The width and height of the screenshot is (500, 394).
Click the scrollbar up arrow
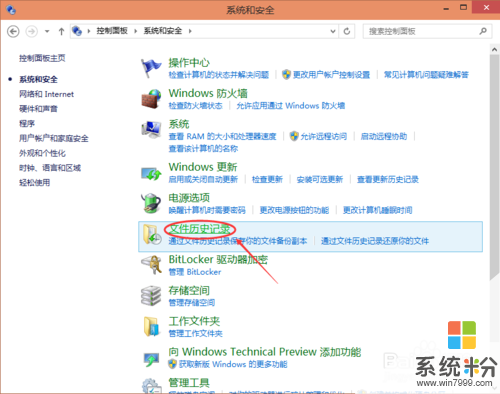pyautogui.click(x=495, y=50)
